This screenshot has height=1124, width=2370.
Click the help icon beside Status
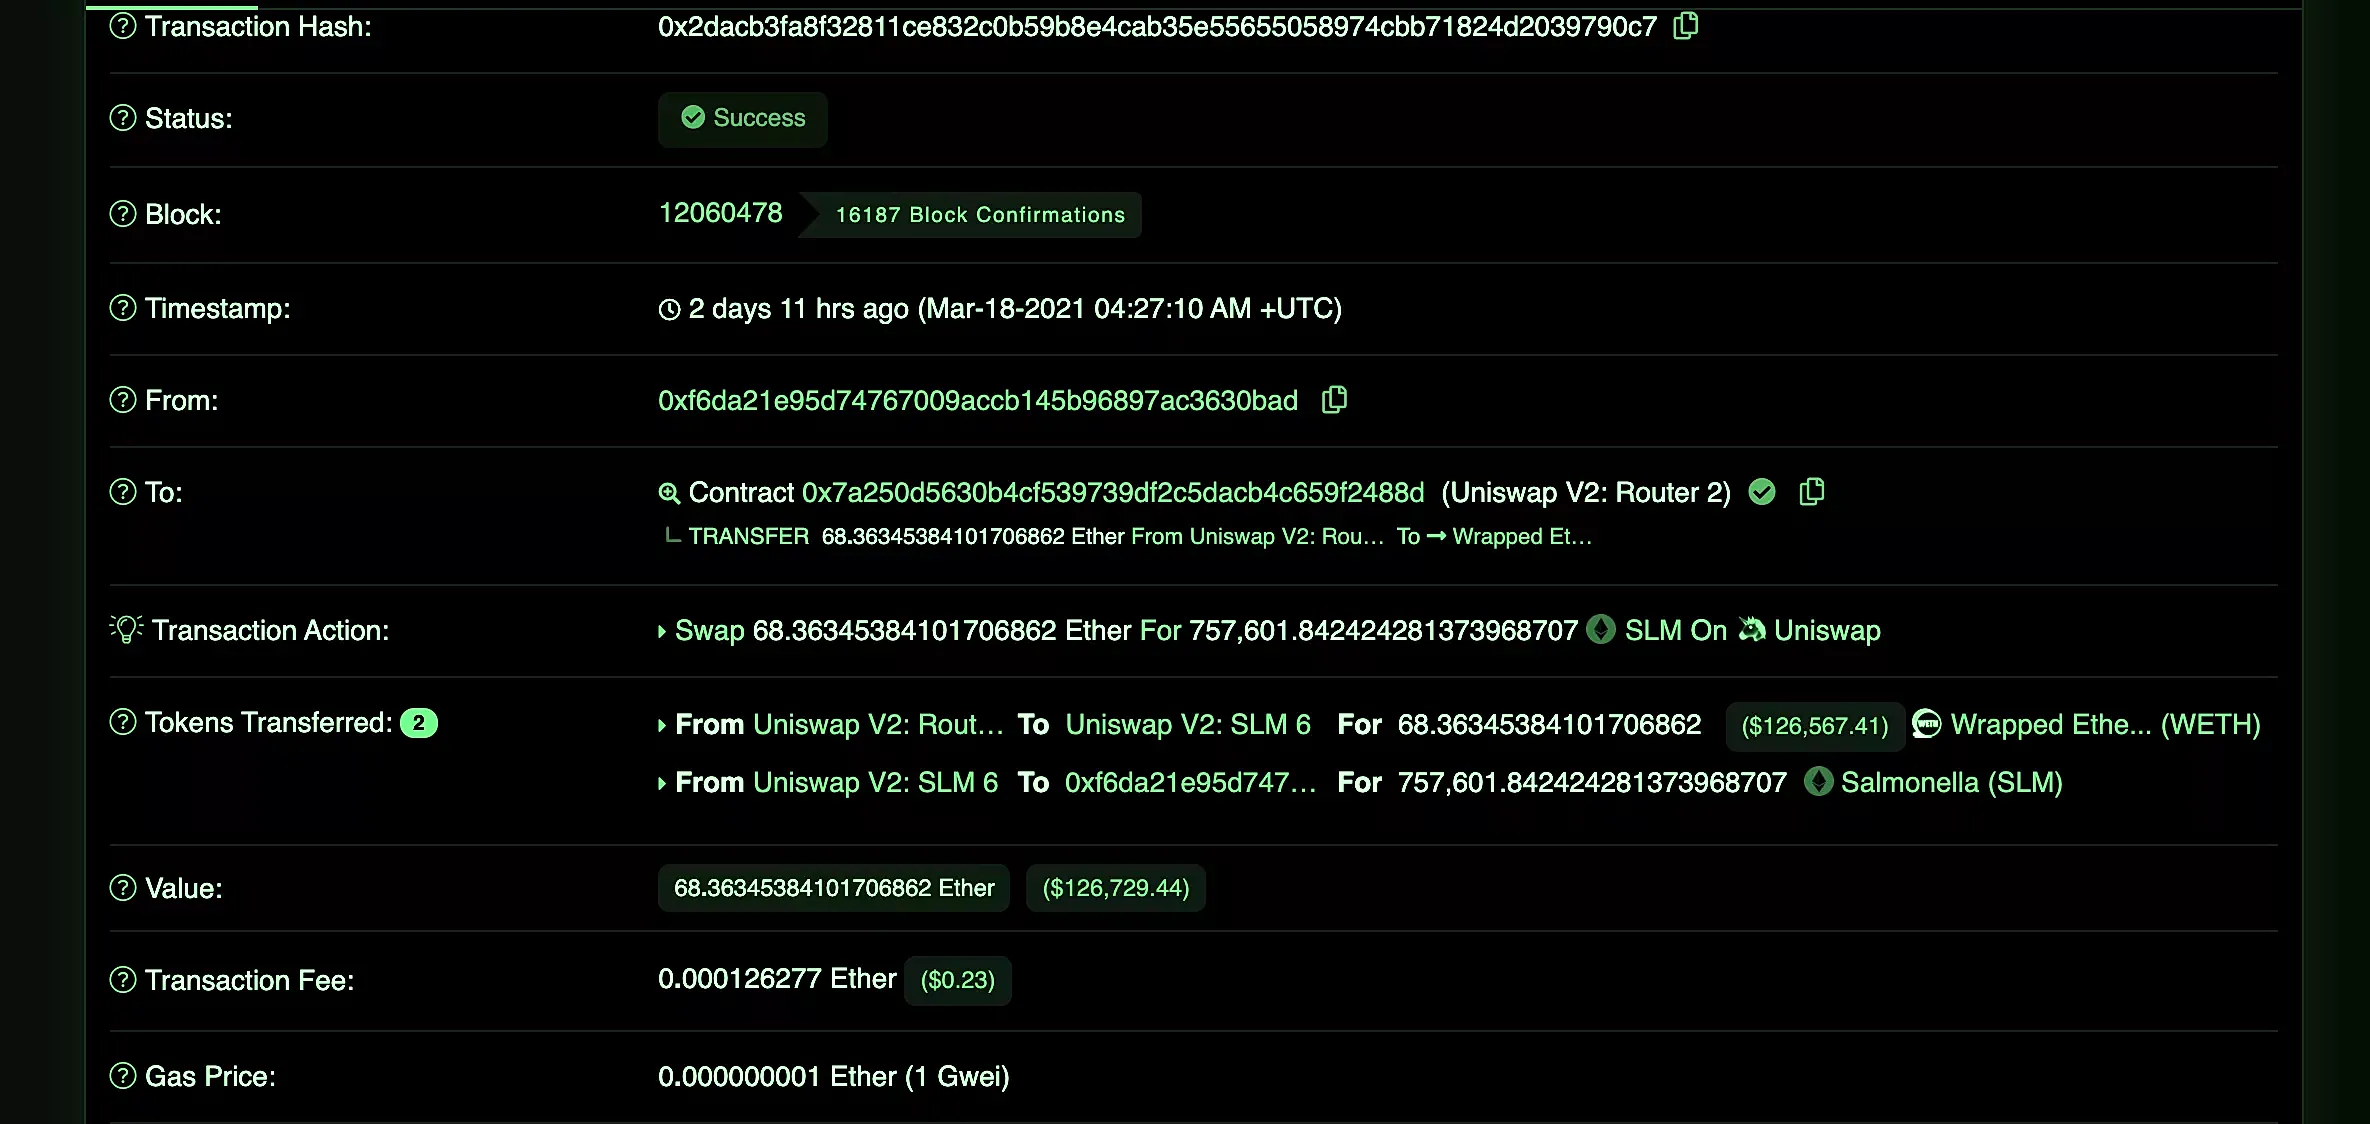(123, 118)
